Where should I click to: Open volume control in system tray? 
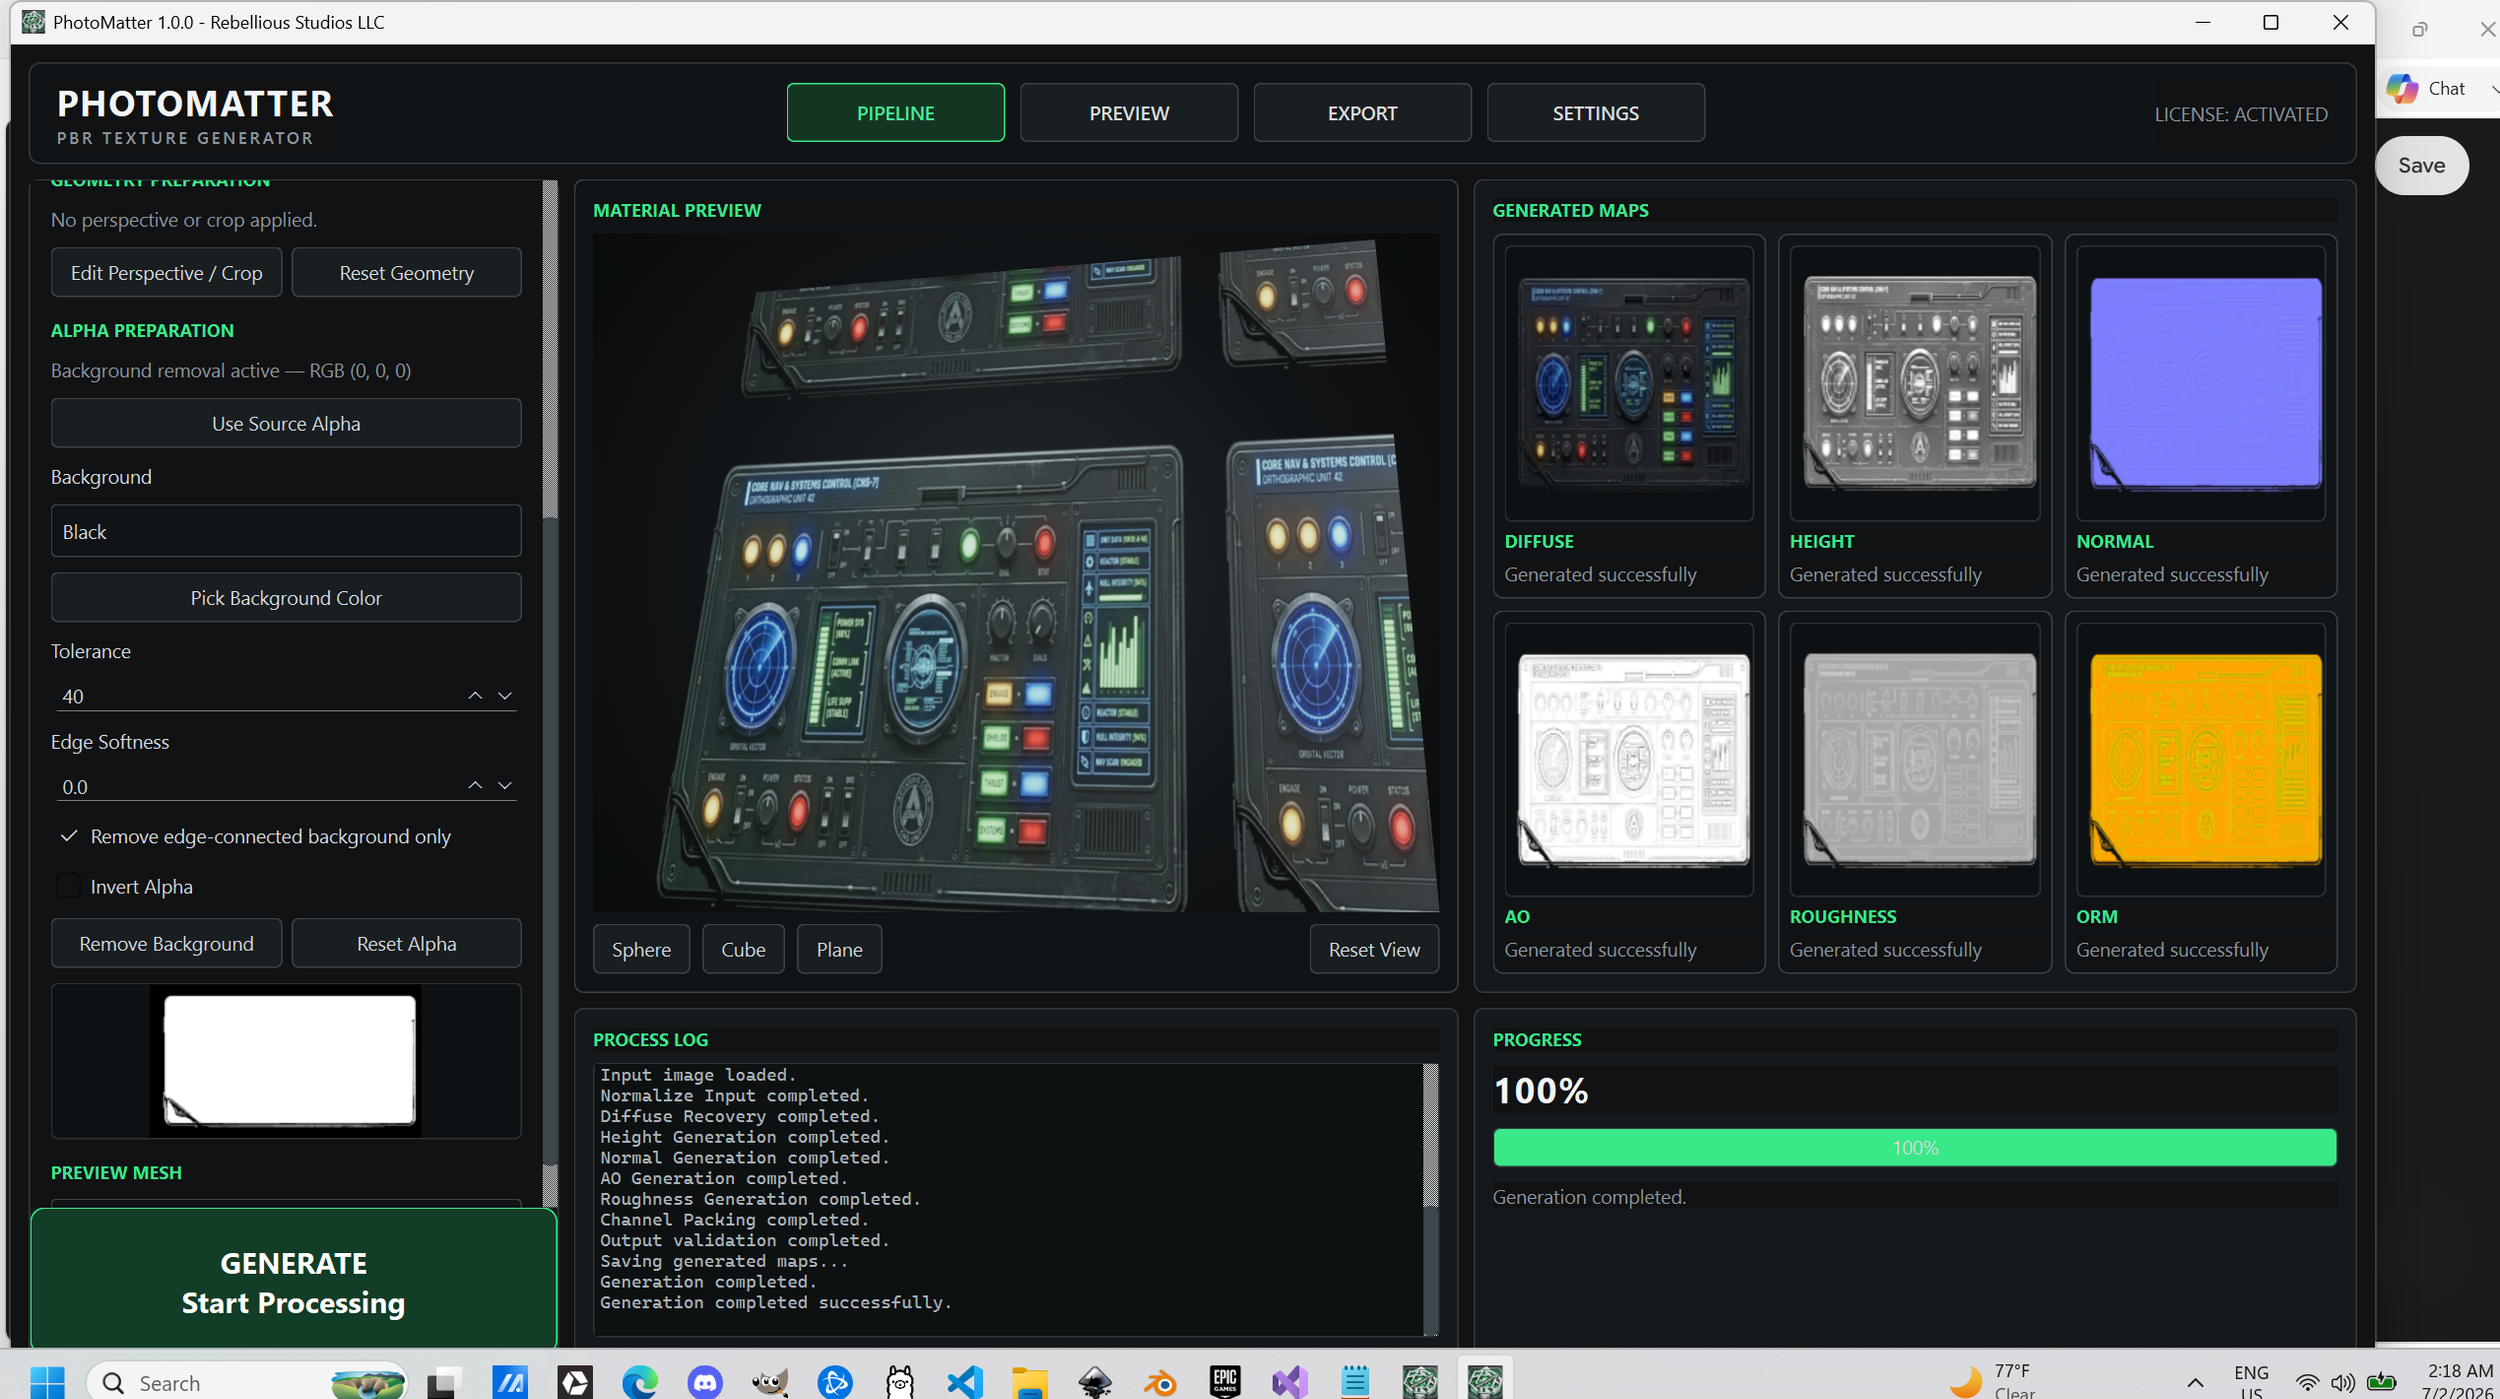tap(2342, 1383)
